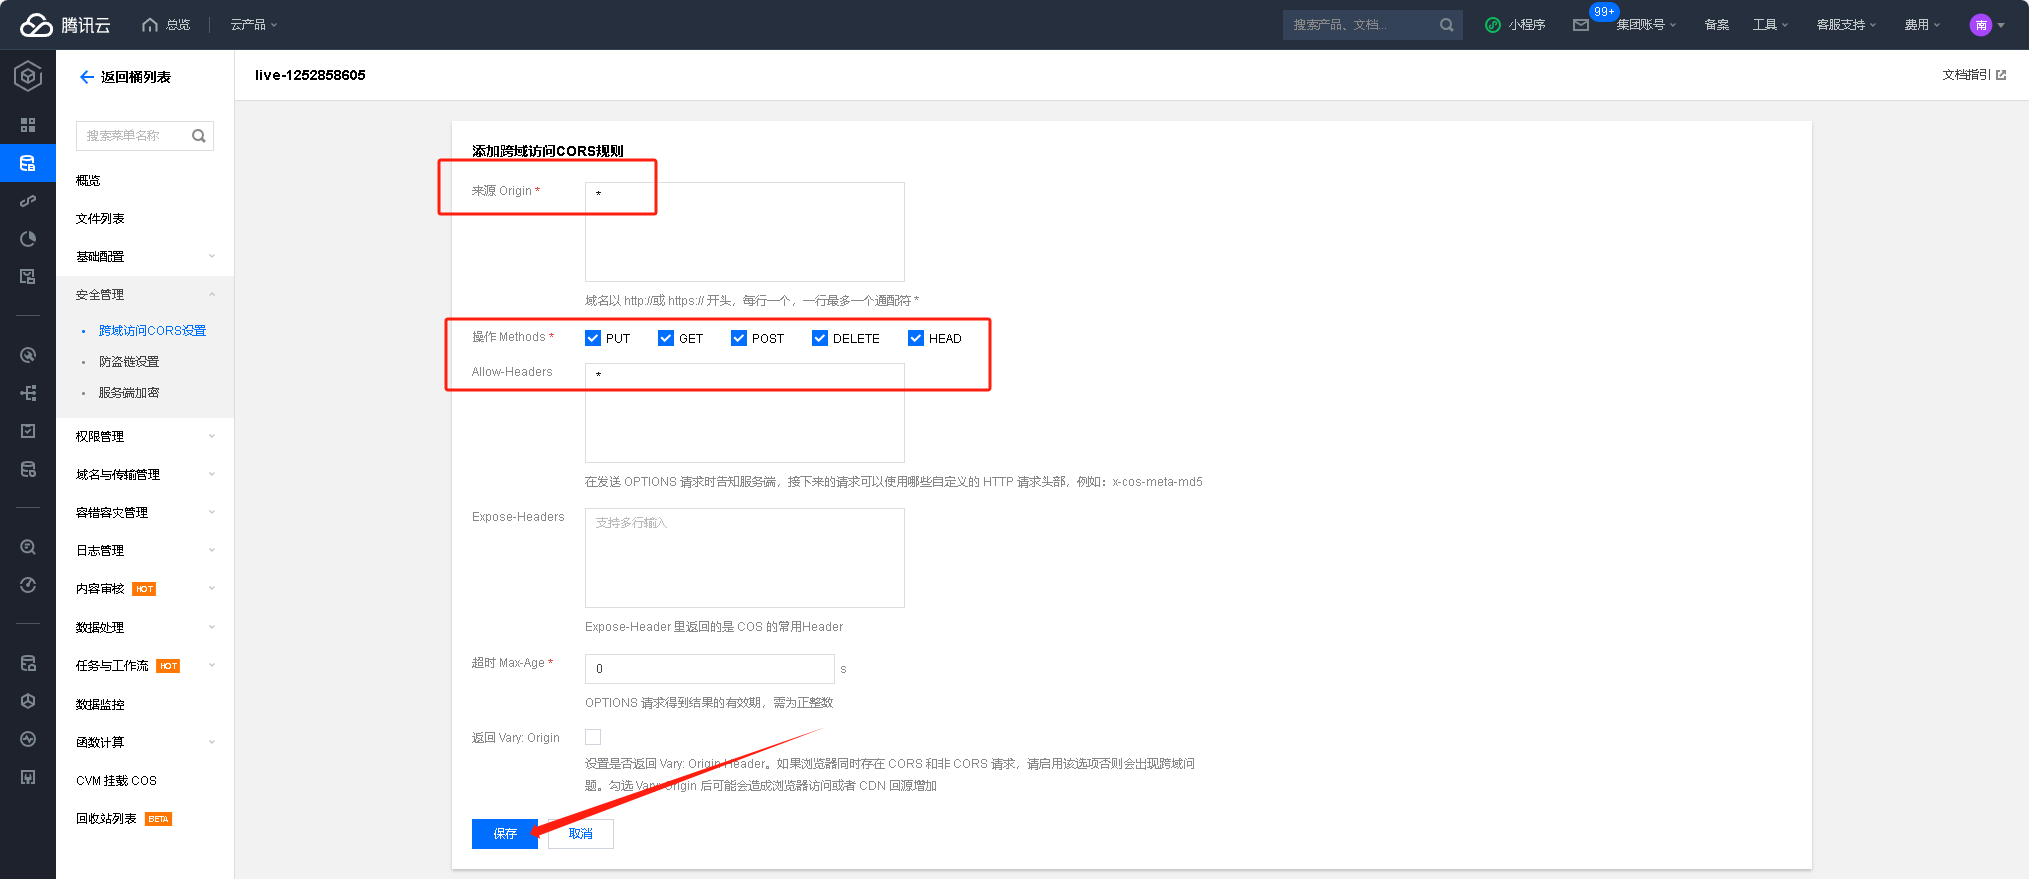
Task: Open the mail inbox with 99+ badge
Action: click(x=1581, y=25)
